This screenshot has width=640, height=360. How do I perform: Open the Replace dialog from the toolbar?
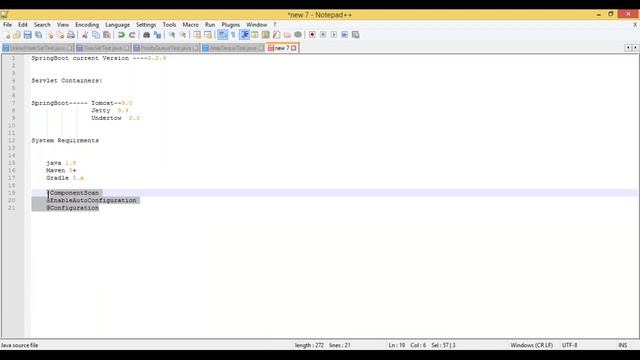coord(157,35)
